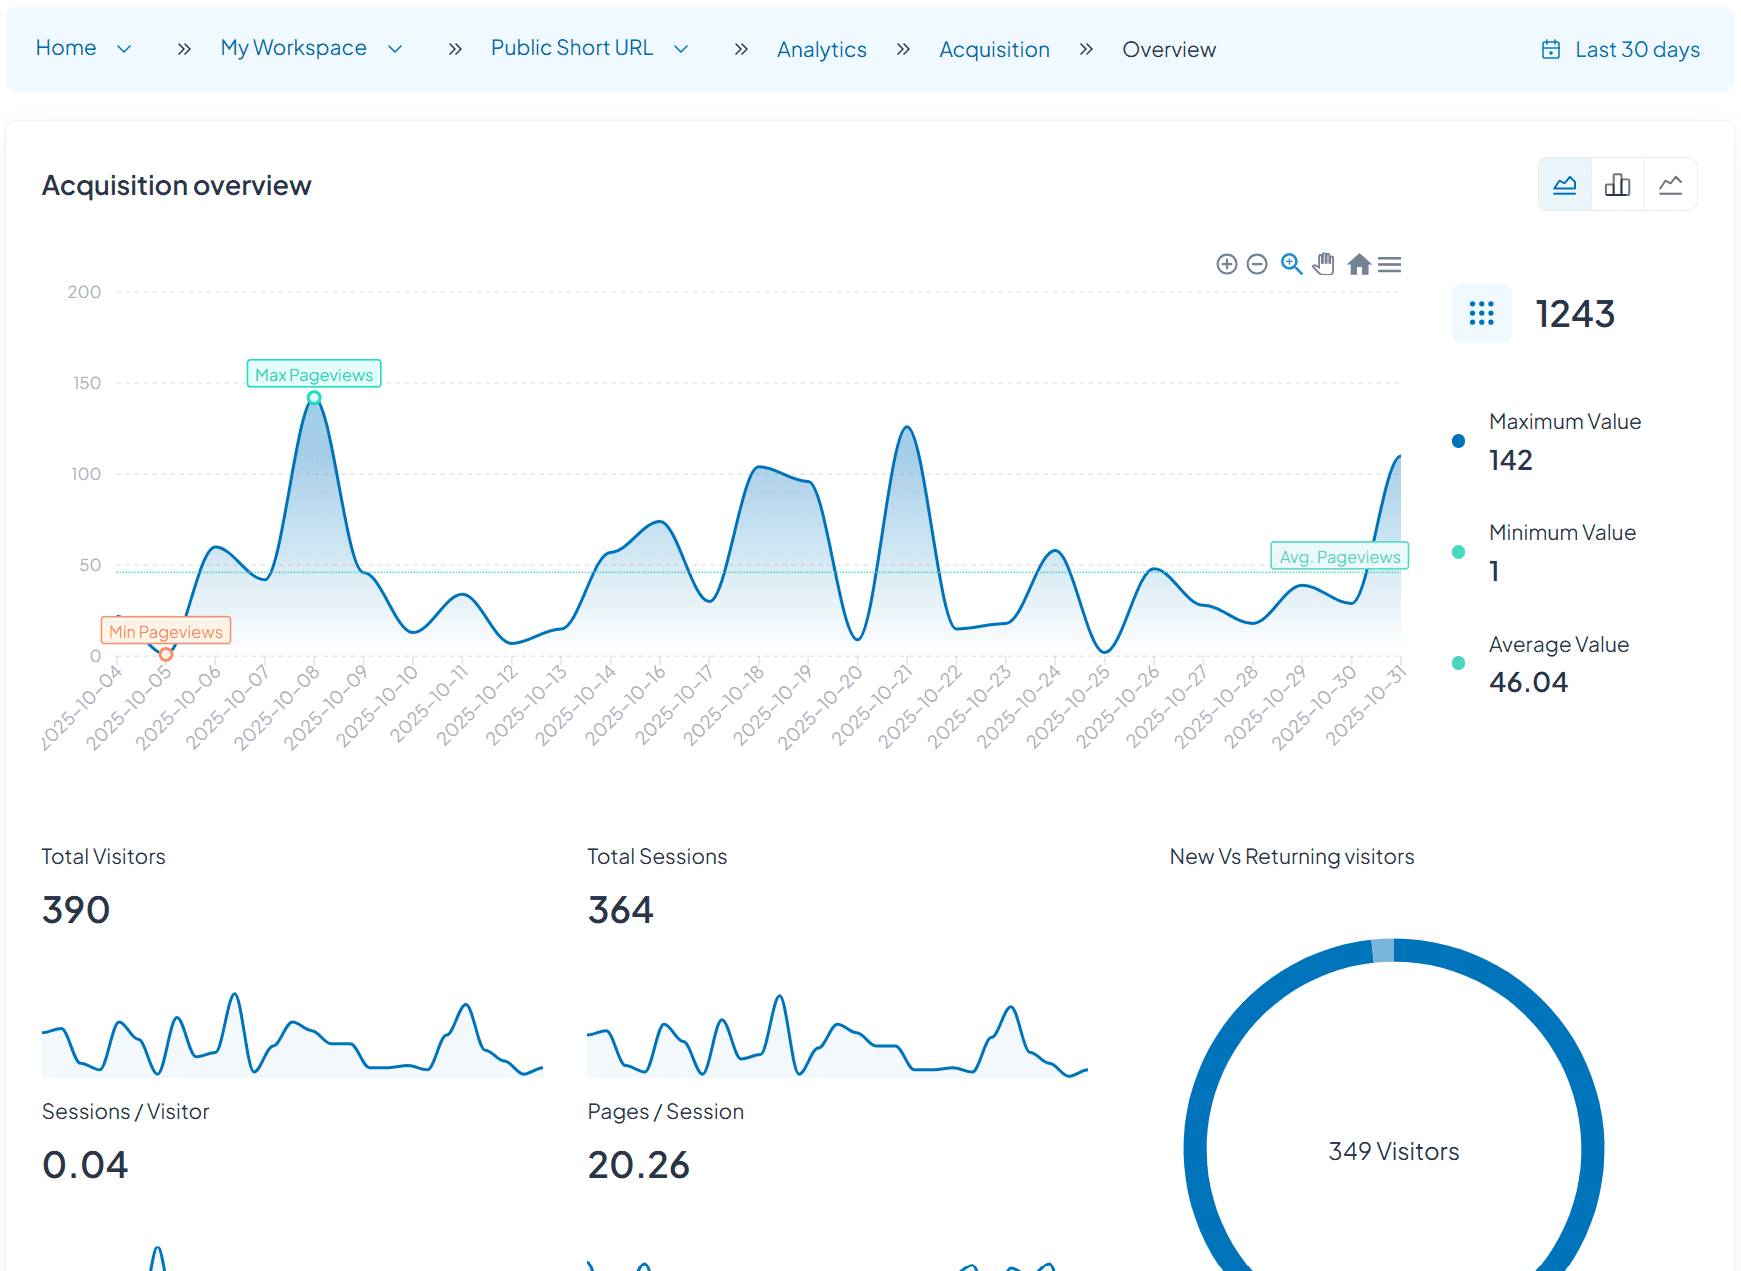This screenshot has height=1271, width=1741.
Task: Click the Average Value figure 46.04
Action: (x=1528, y=682)
